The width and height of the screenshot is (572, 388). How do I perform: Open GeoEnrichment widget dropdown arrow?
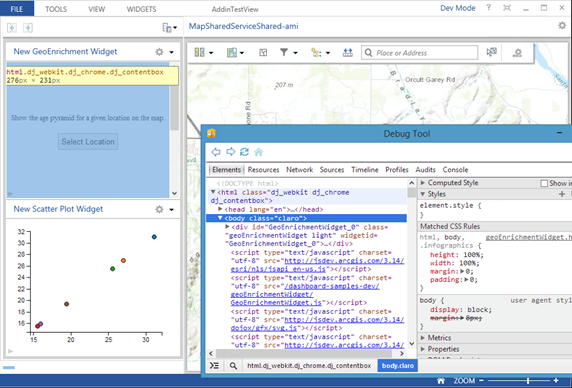[171, 52]
